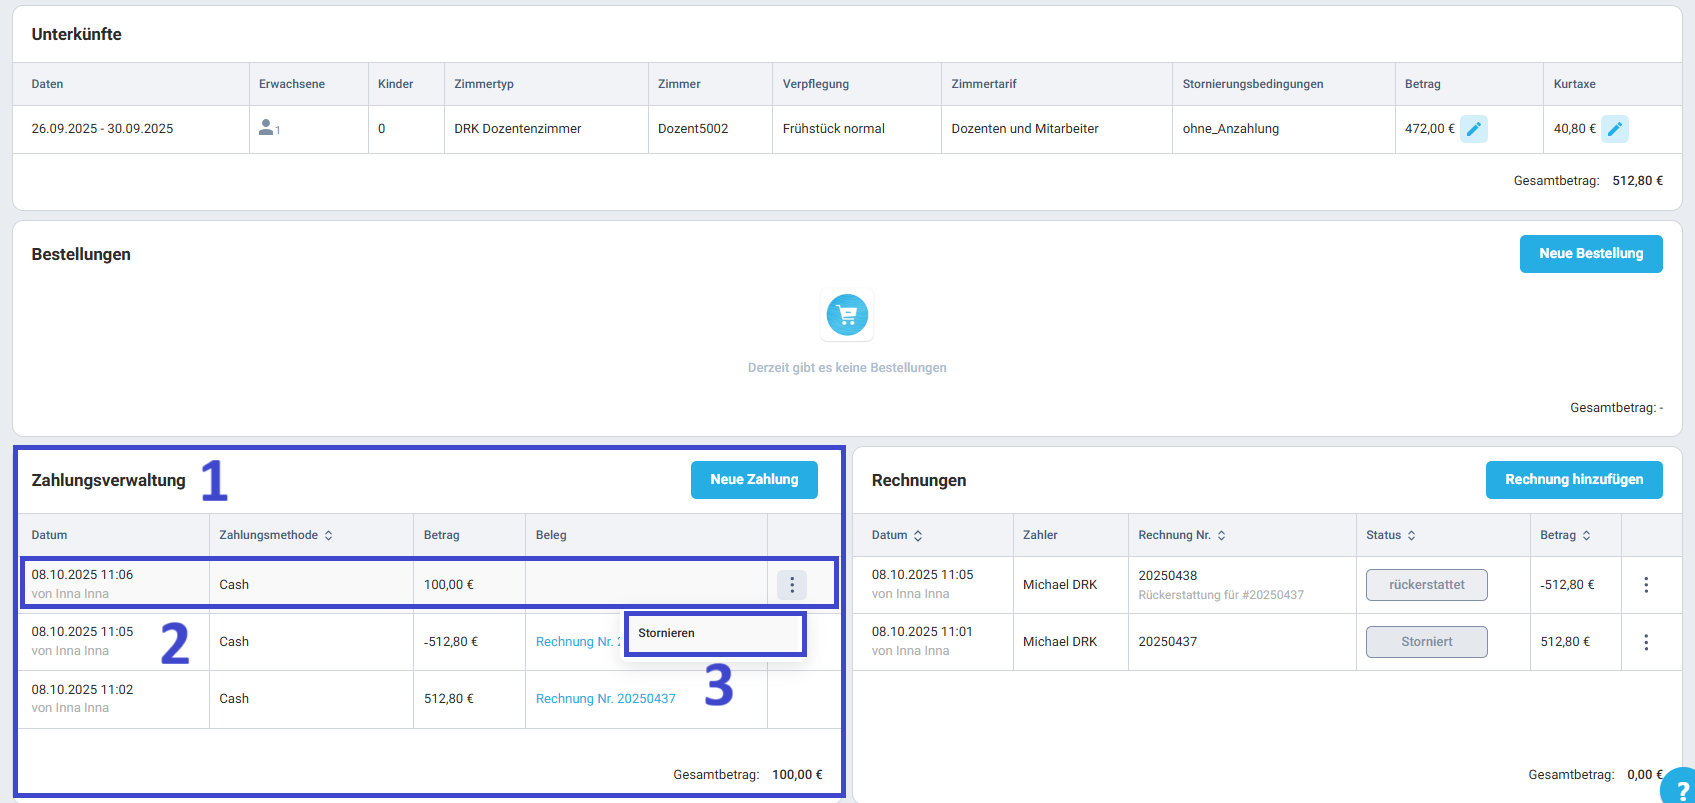Screen dimensions: 1695x803
Task: Click Rückerstattung für #20250437 text
Action: (x=1221, y=595)
